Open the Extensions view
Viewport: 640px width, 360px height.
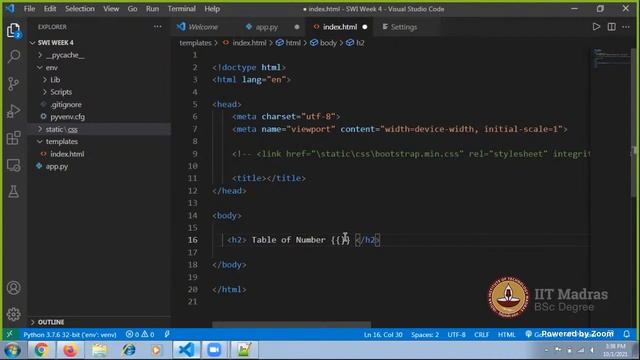click(x=13, y=138)
